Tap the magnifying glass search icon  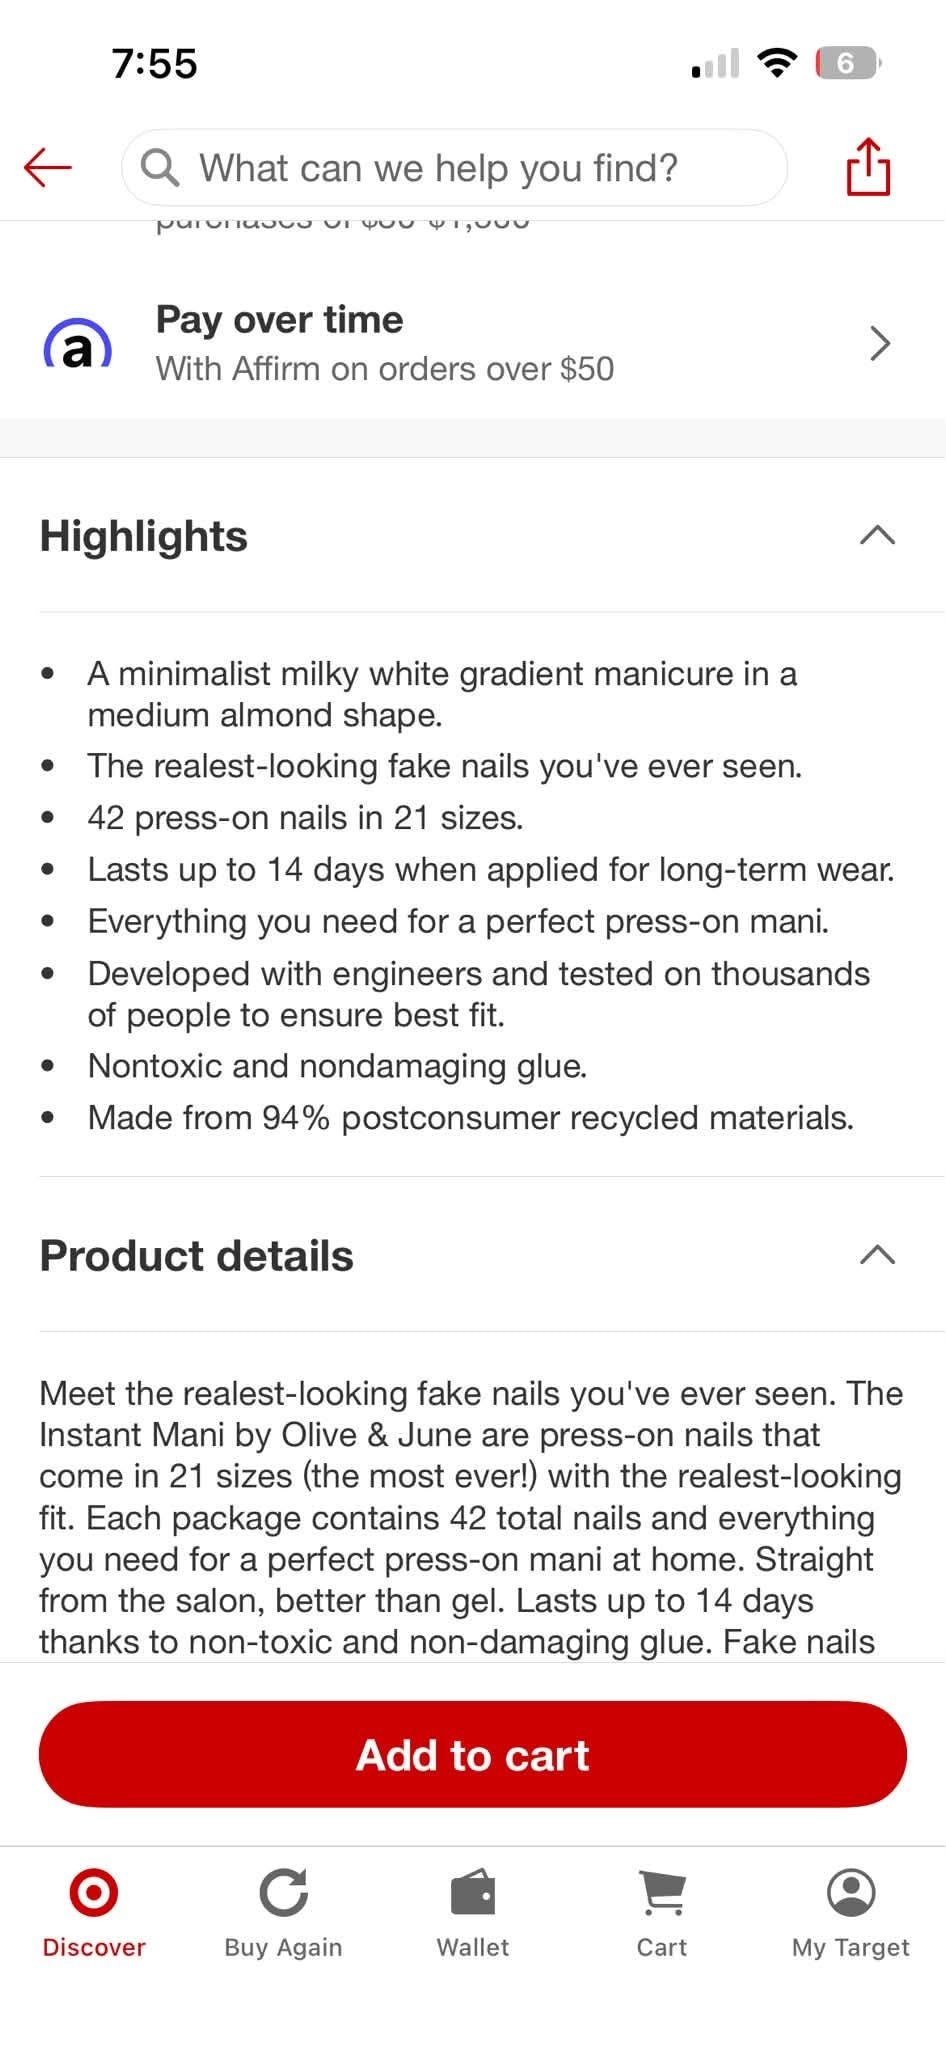click(x=160, y=167)
